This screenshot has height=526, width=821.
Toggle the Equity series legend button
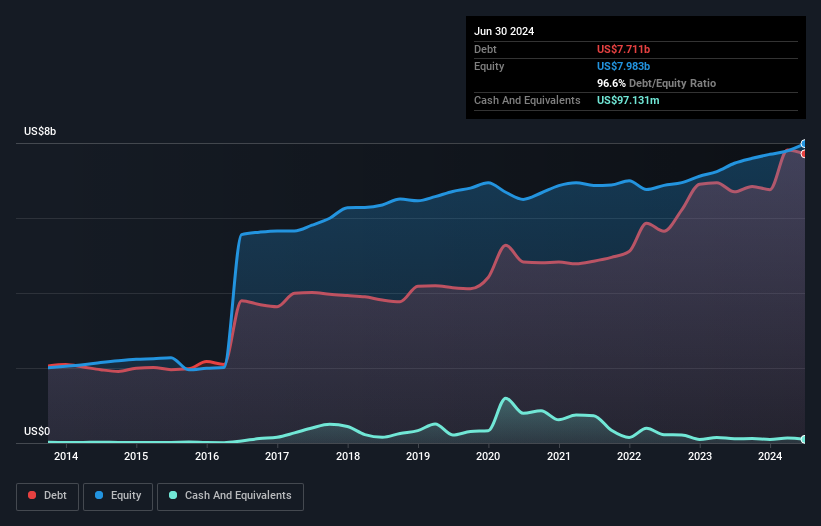pyautogui.click(x=118, y=496)
